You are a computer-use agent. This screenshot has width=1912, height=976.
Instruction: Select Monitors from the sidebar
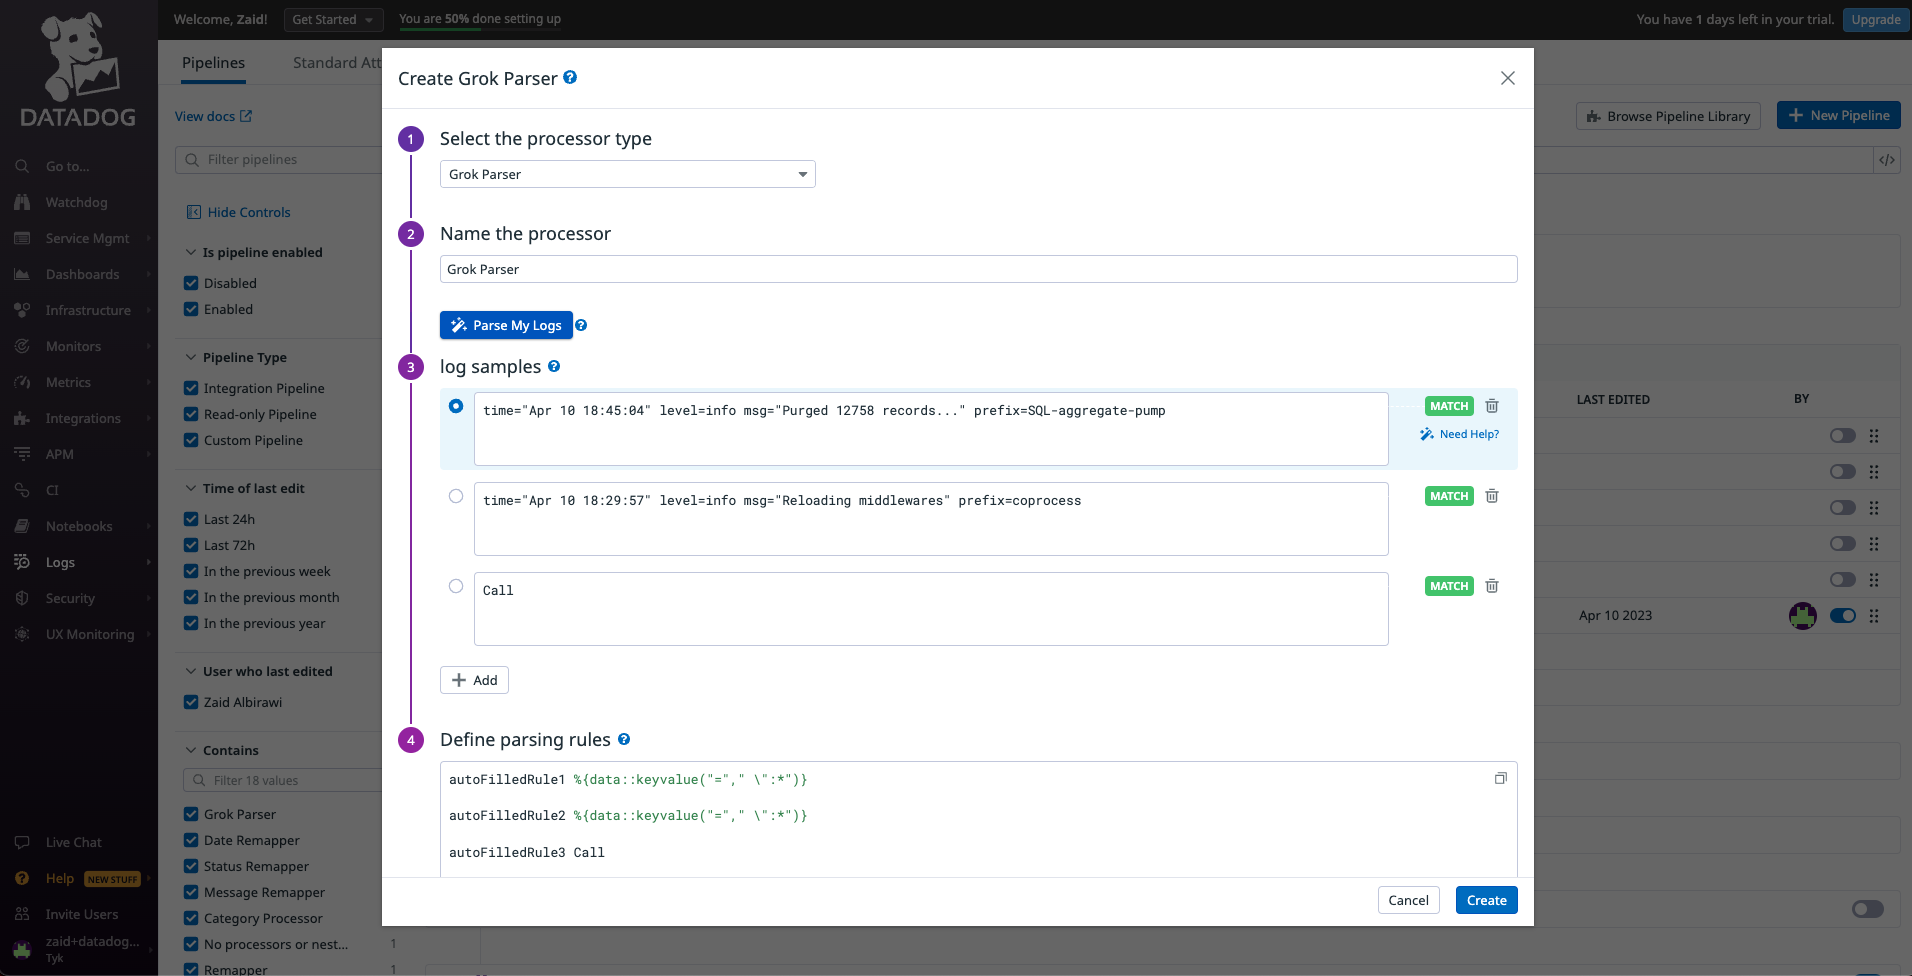point(73,346)
